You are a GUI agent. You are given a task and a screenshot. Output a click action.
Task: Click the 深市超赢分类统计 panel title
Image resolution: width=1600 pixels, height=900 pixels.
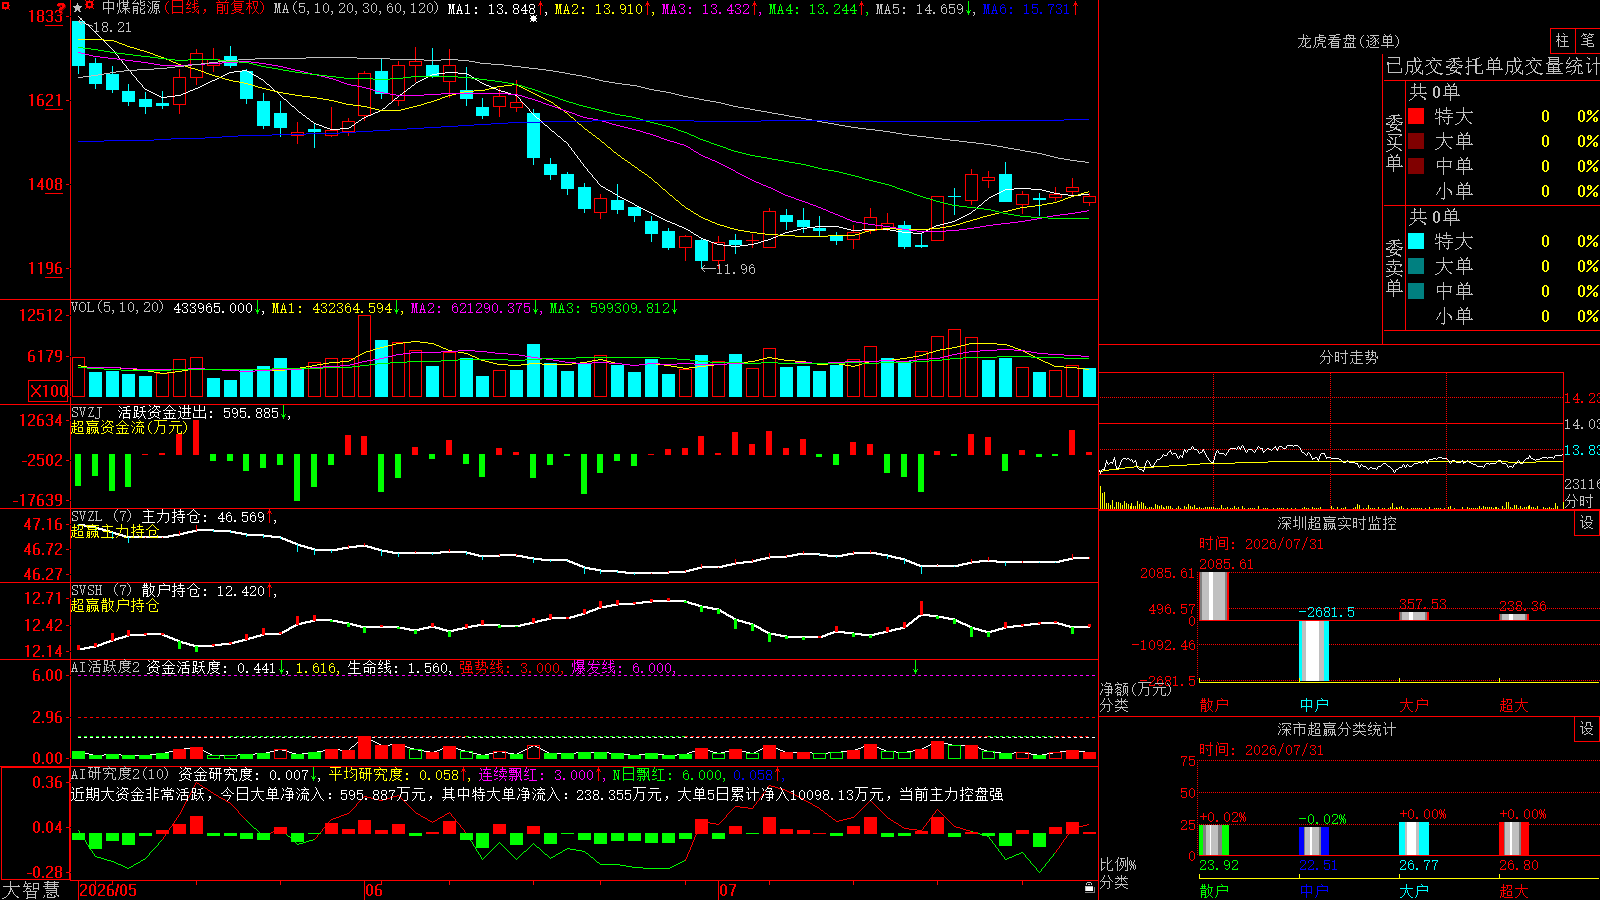1337,729
